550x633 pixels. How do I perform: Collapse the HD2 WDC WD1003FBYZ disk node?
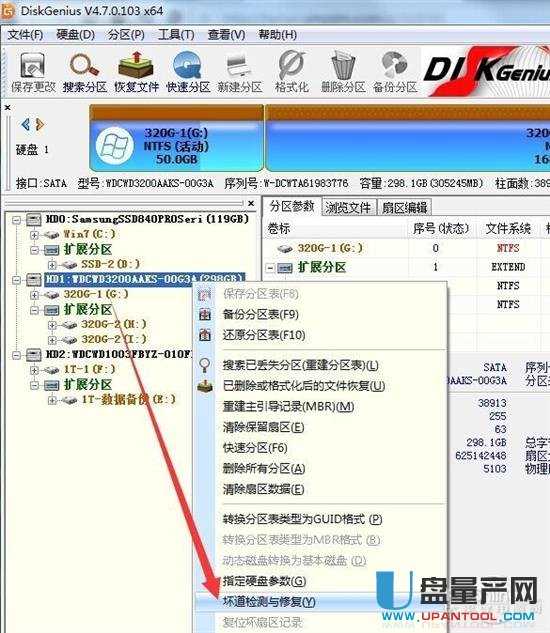coord(16,355)
